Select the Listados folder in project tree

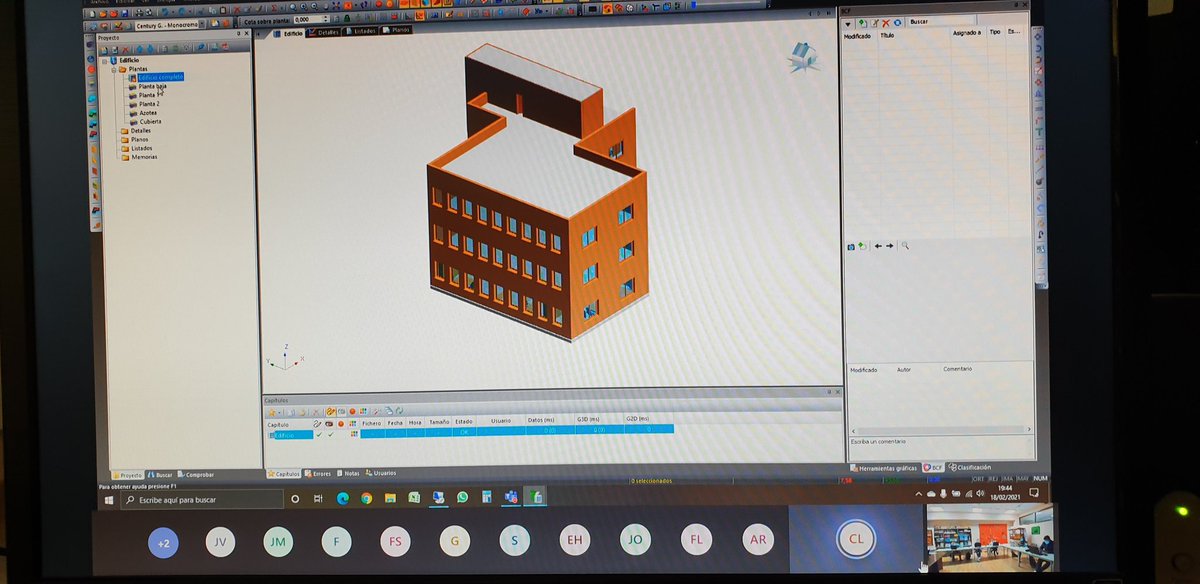(x=142, y=148)
